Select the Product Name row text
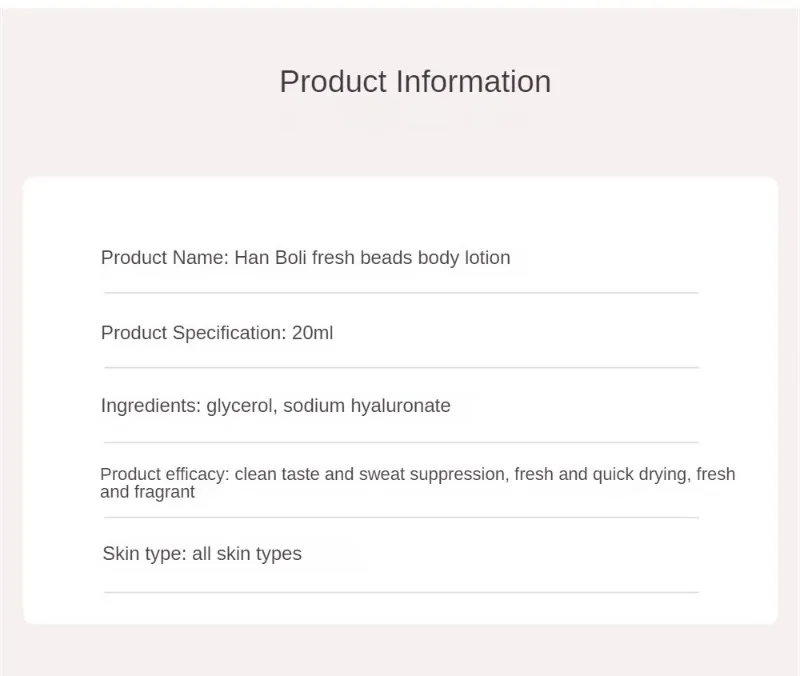The width and height of the screenshot is (800, 676). coord(305,258)
